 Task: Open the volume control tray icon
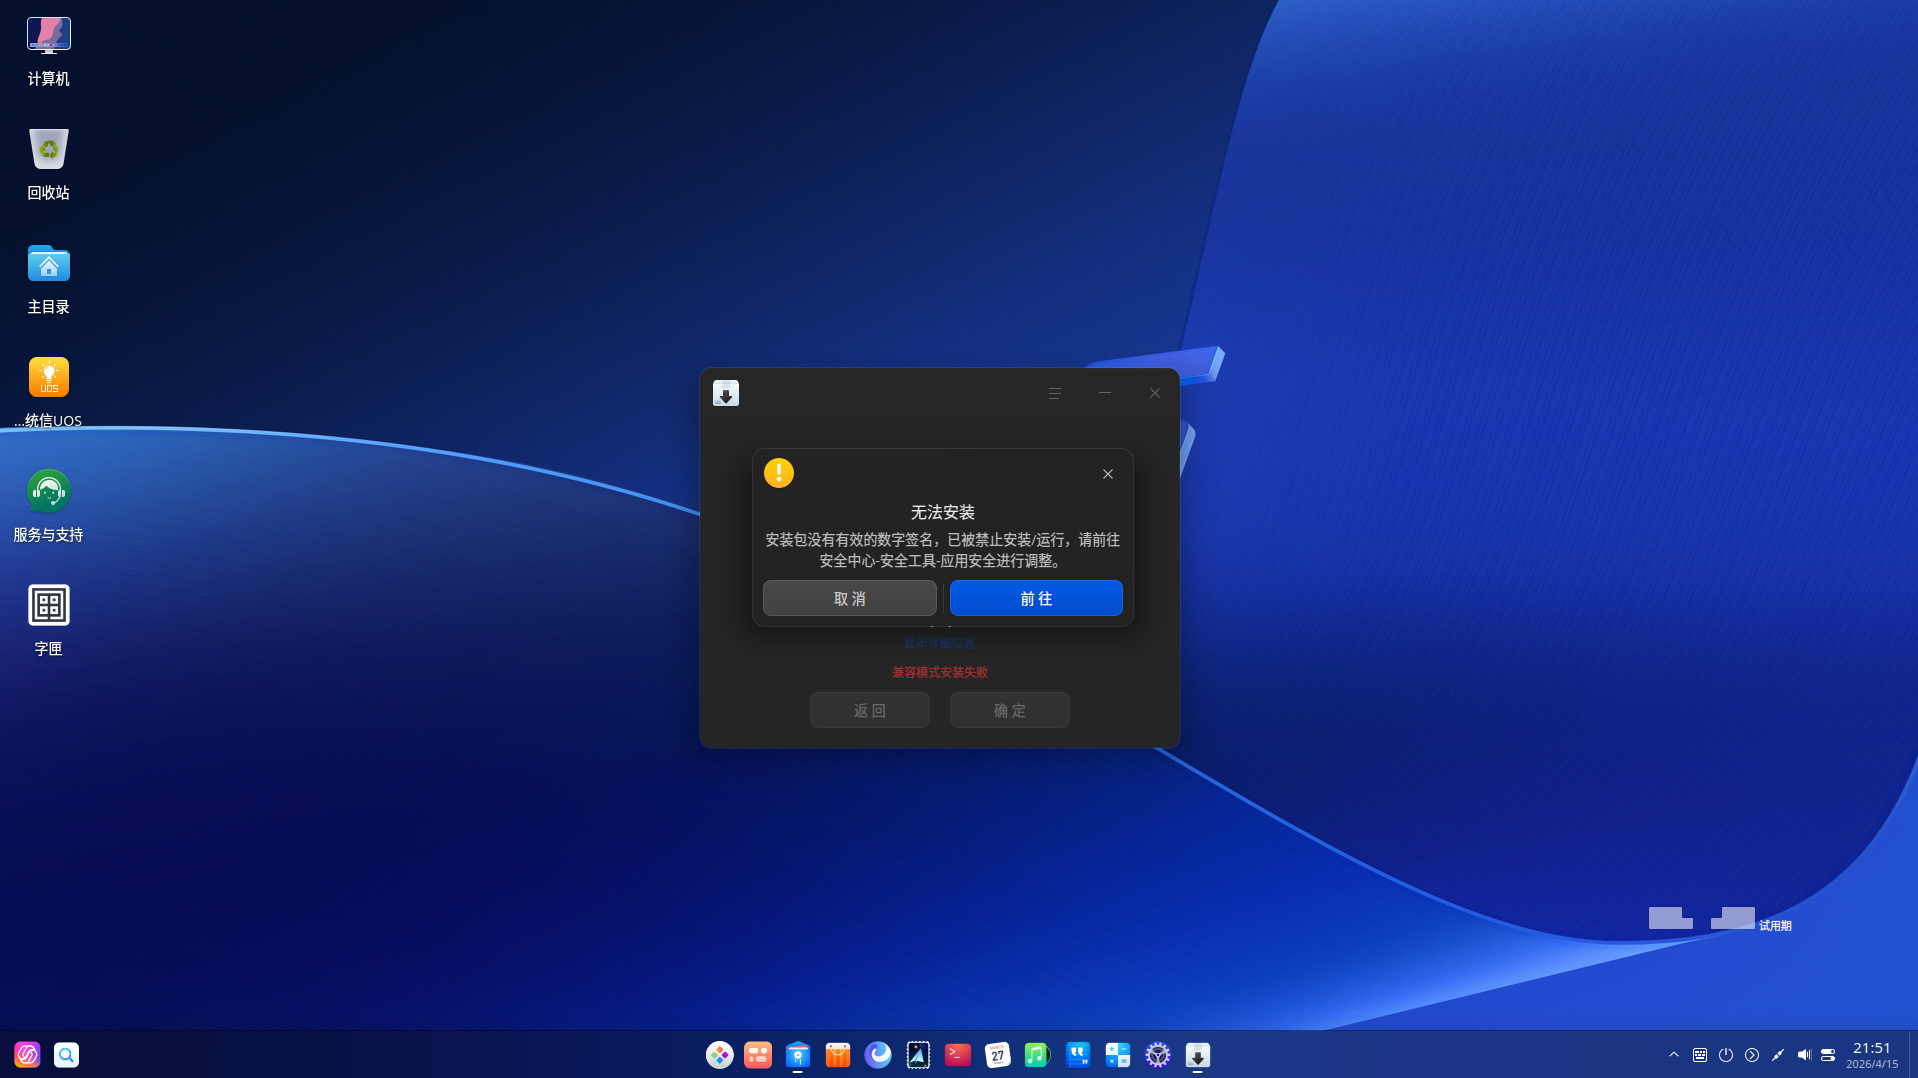pos(1804,1055)
